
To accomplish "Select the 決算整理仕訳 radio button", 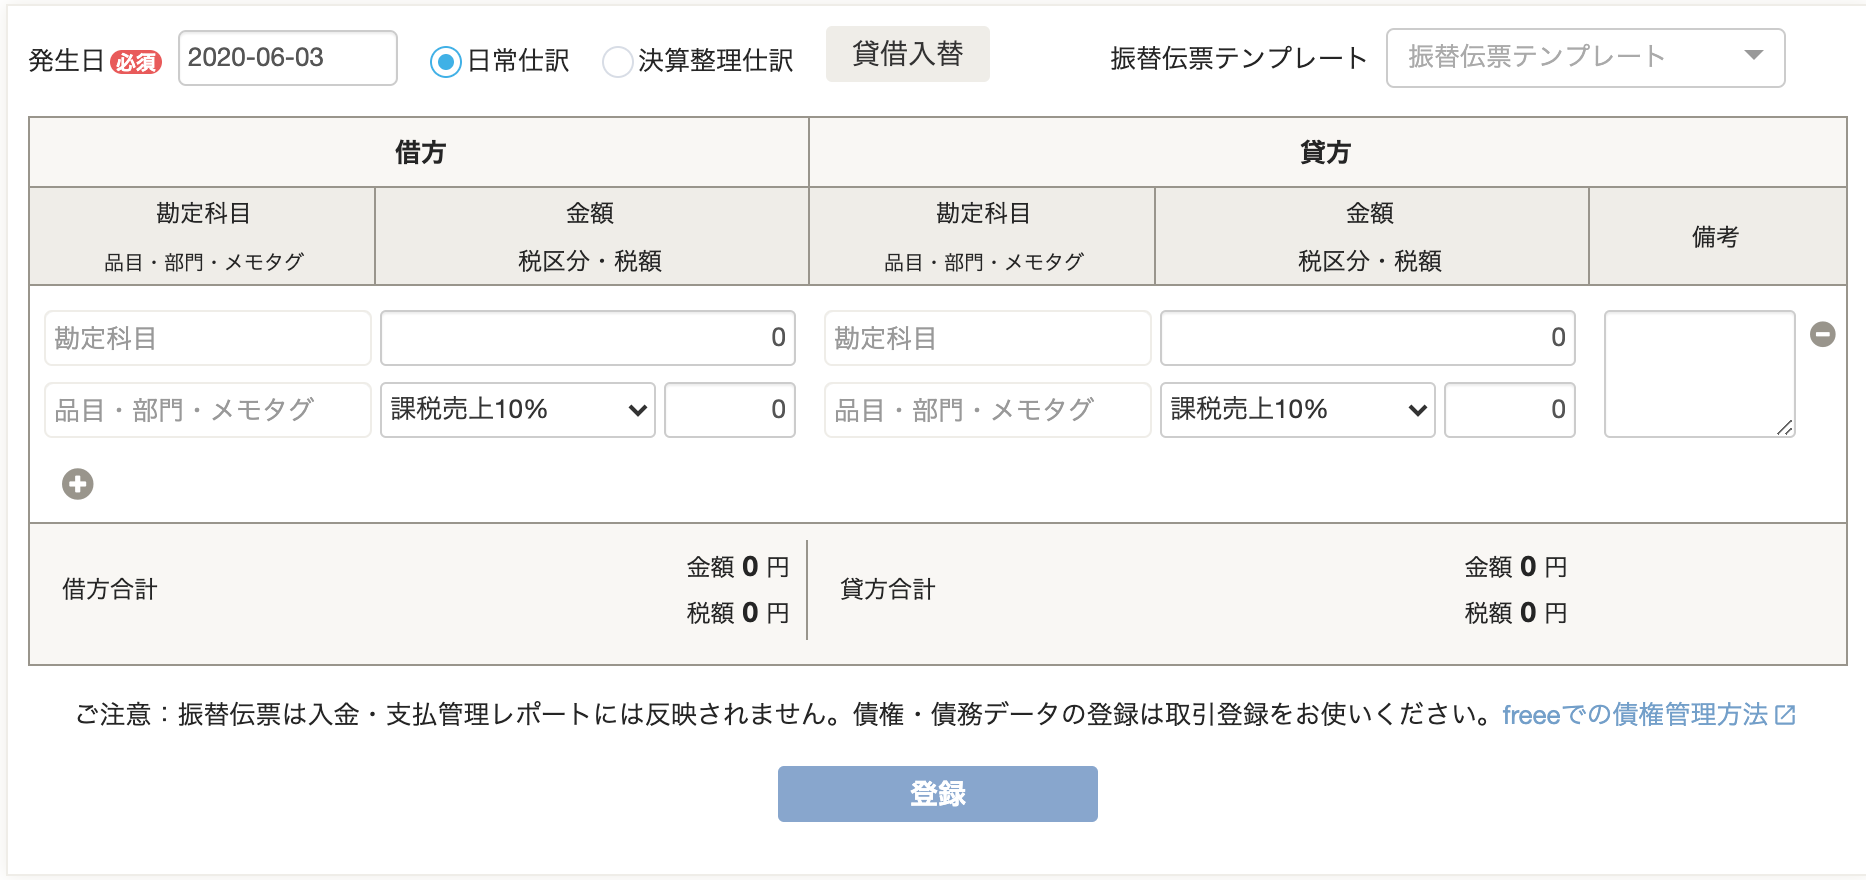I will coord(618,62).
